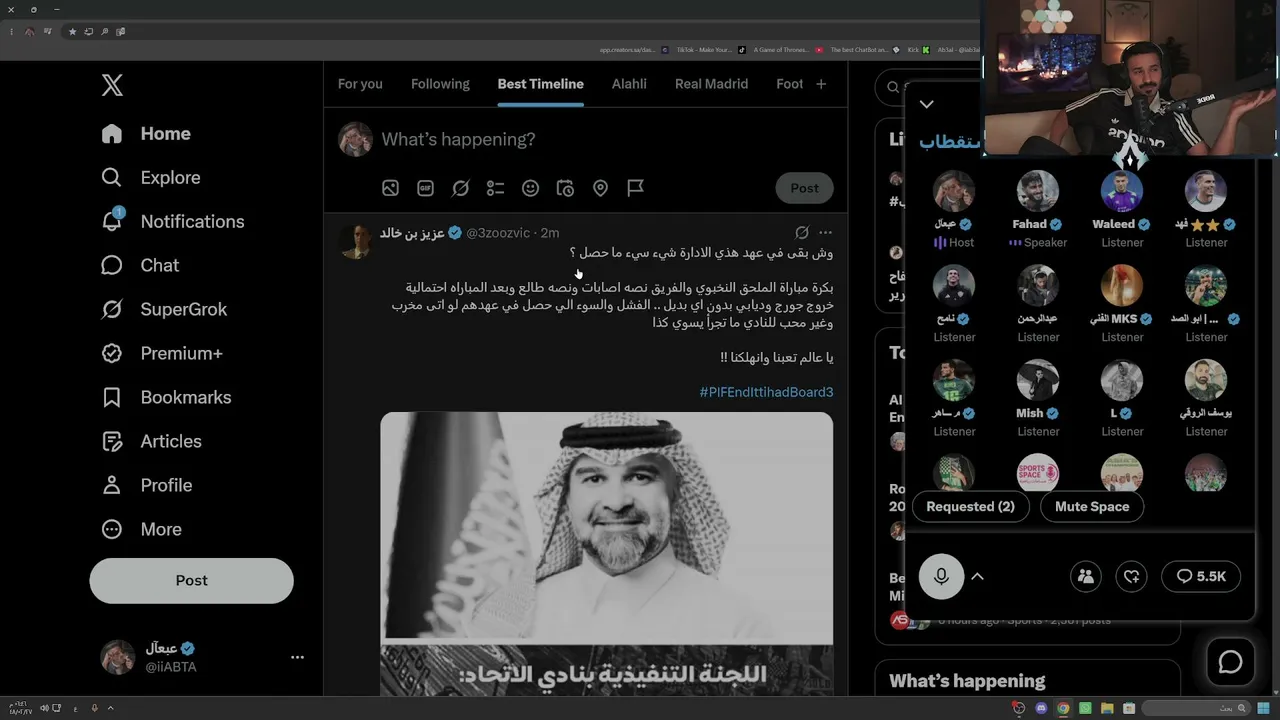Screen dimensions: 1280x720
Task: Open listener Mish's avatar in the Space
Action: 1038,380
